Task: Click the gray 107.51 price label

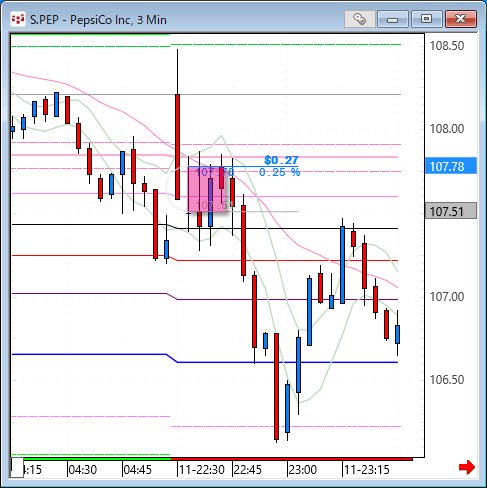Action: coord(451,211)
